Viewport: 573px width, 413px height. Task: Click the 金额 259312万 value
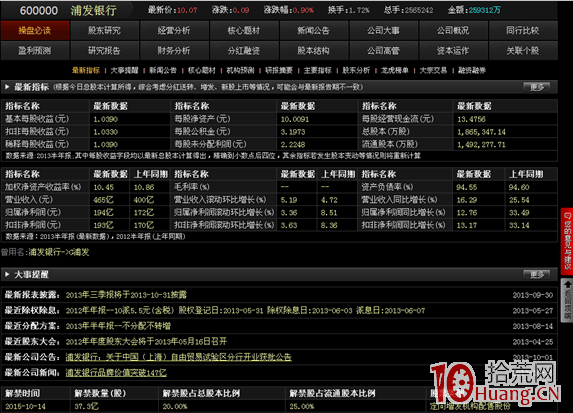tap(485, 10)
